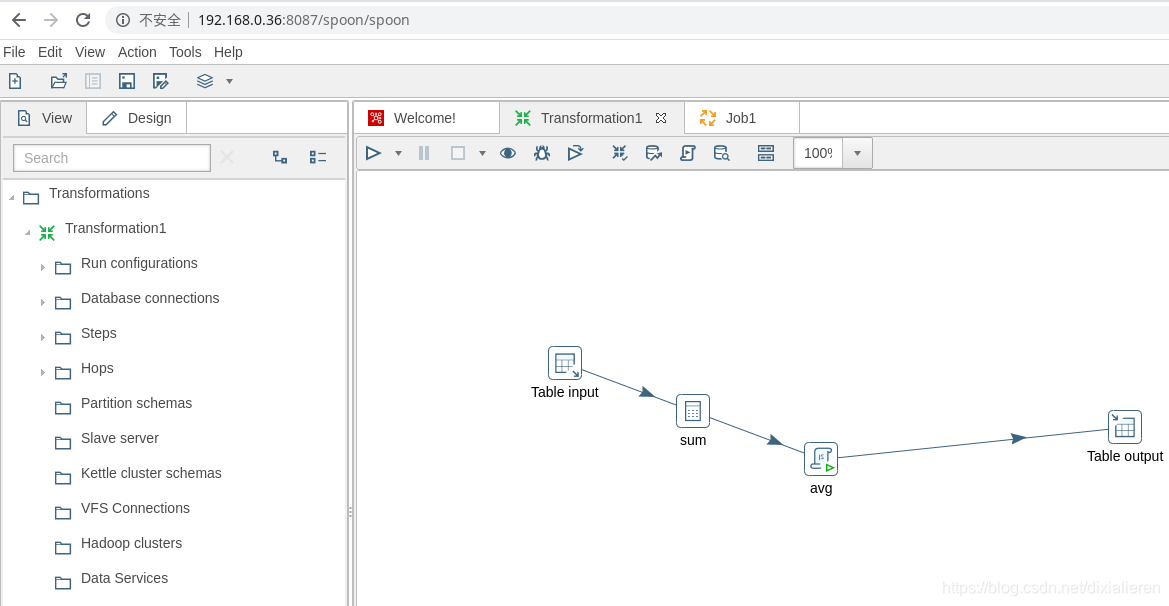1169x606 pixels.
Task: Expand the Run configurations folder
Action: point(42,267)
